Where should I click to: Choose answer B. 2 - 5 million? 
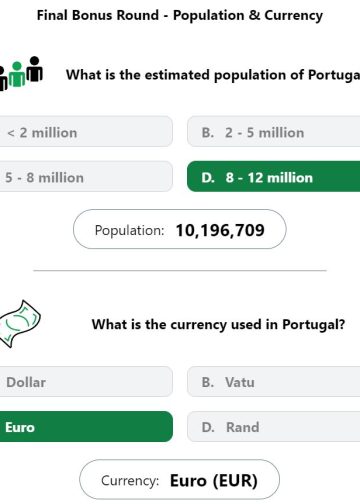point(274,132)
